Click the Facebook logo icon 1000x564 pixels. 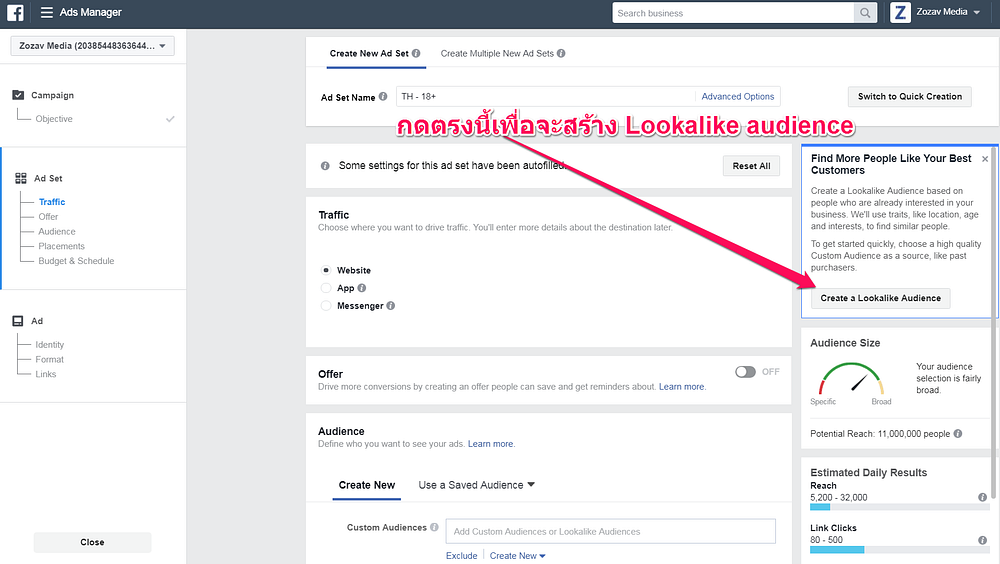(15, 12)
